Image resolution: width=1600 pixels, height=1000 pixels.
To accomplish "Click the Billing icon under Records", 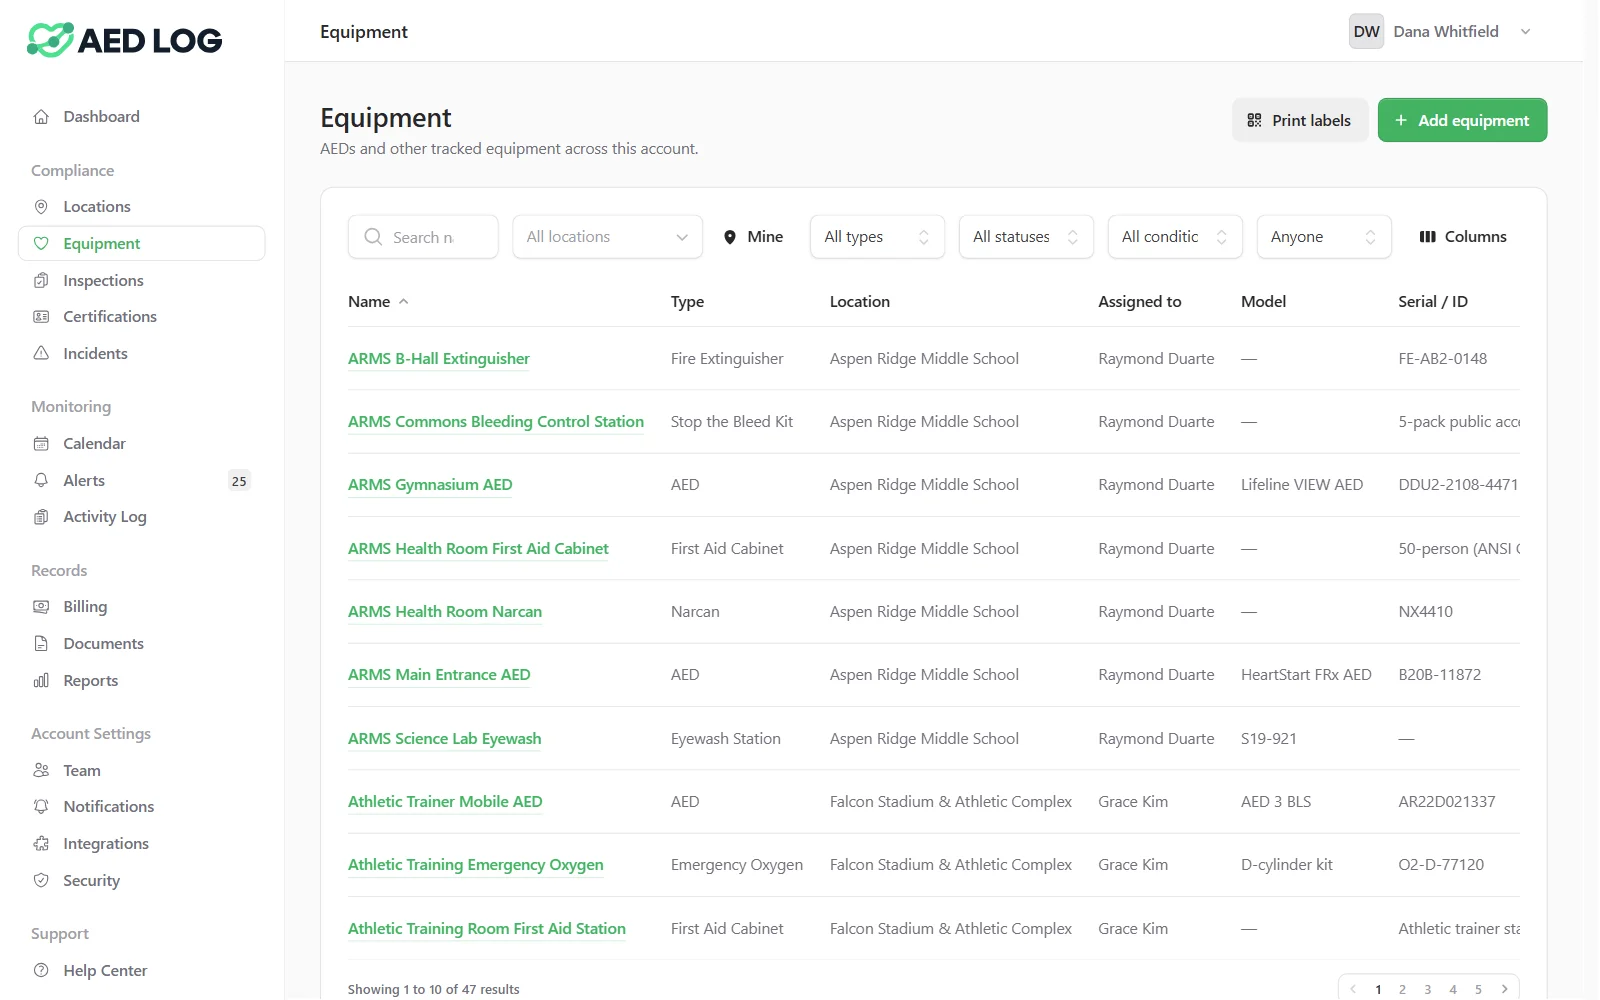I will point(41,607).
